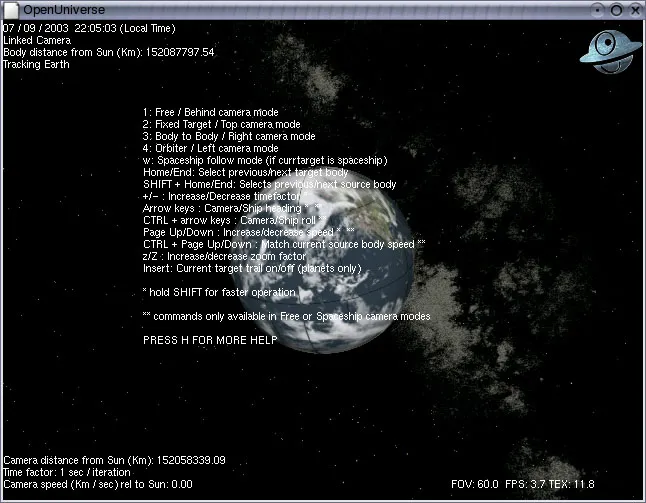Image resolution: width=646 pixels, height=503 pixels.
Task: Click 'CTRL + arrow keys : Camera/Ship roll'
Action: [234, 220]
